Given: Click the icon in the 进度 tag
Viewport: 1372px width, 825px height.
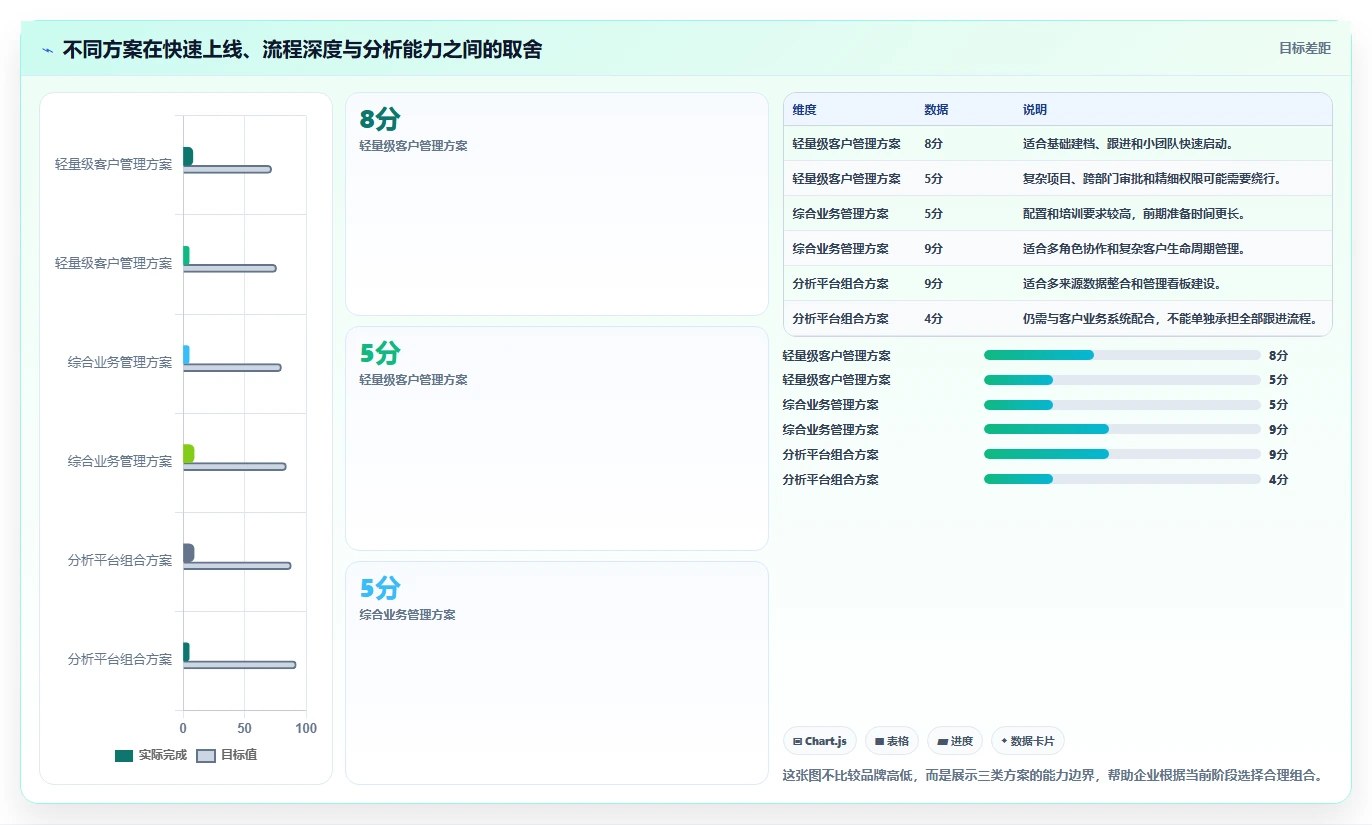Looking at the screenshot, I should (943, 741).
